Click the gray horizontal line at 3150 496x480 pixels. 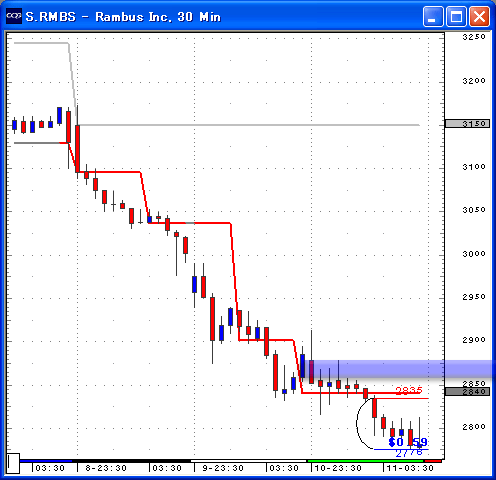(249, 125)
